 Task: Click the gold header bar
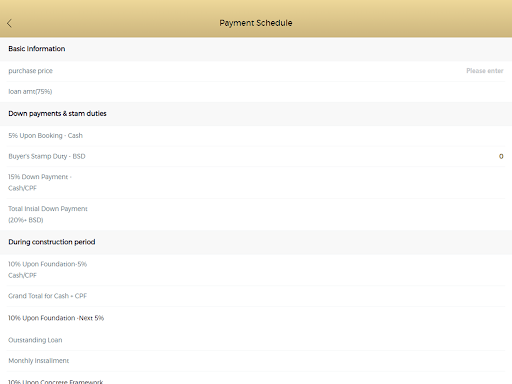click(256, 19)
